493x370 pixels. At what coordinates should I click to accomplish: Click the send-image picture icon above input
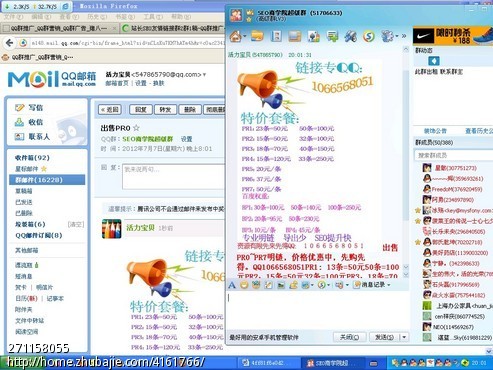point(281,285)
